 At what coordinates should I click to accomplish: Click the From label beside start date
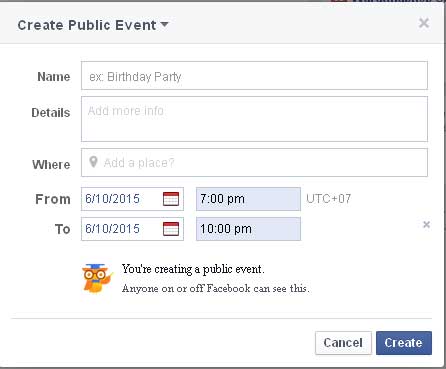pyautogui.click(x=53, y=199)
